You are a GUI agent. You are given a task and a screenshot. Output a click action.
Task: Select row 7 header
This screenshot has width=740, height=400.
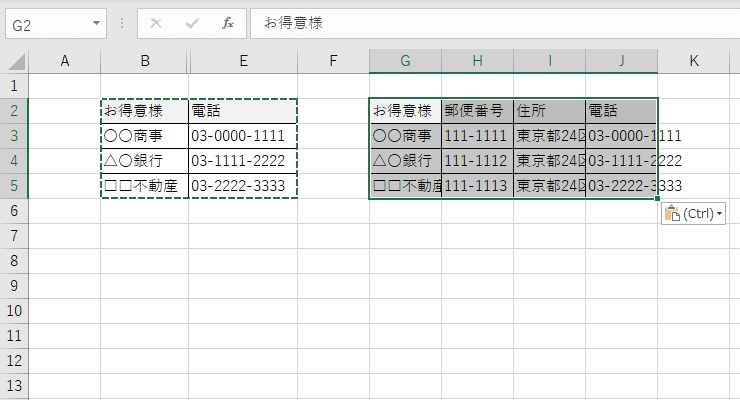coord(14,236)
